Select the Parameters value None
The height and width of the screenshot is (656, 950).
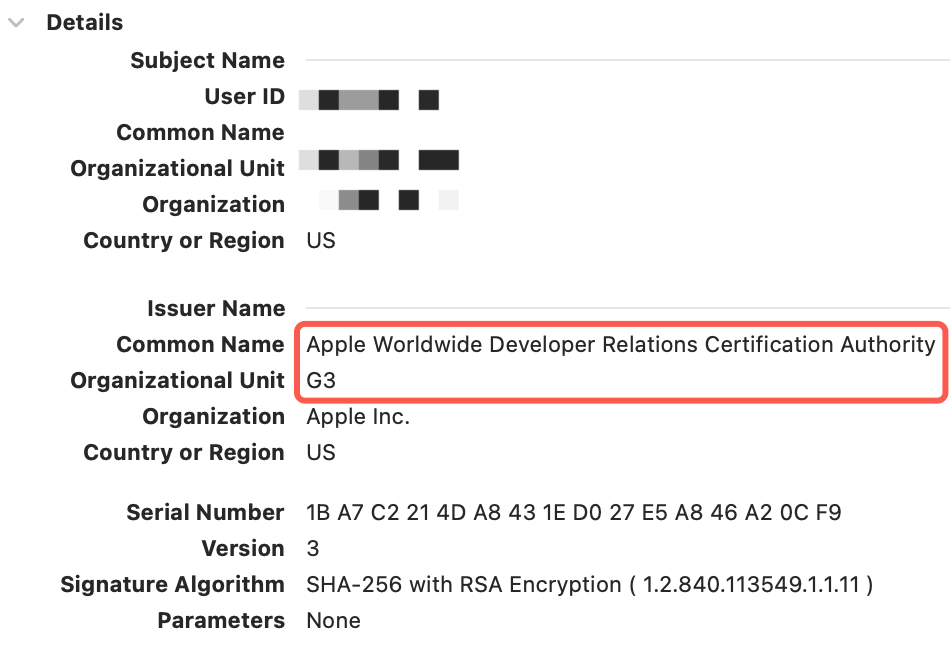coord(333,621)
